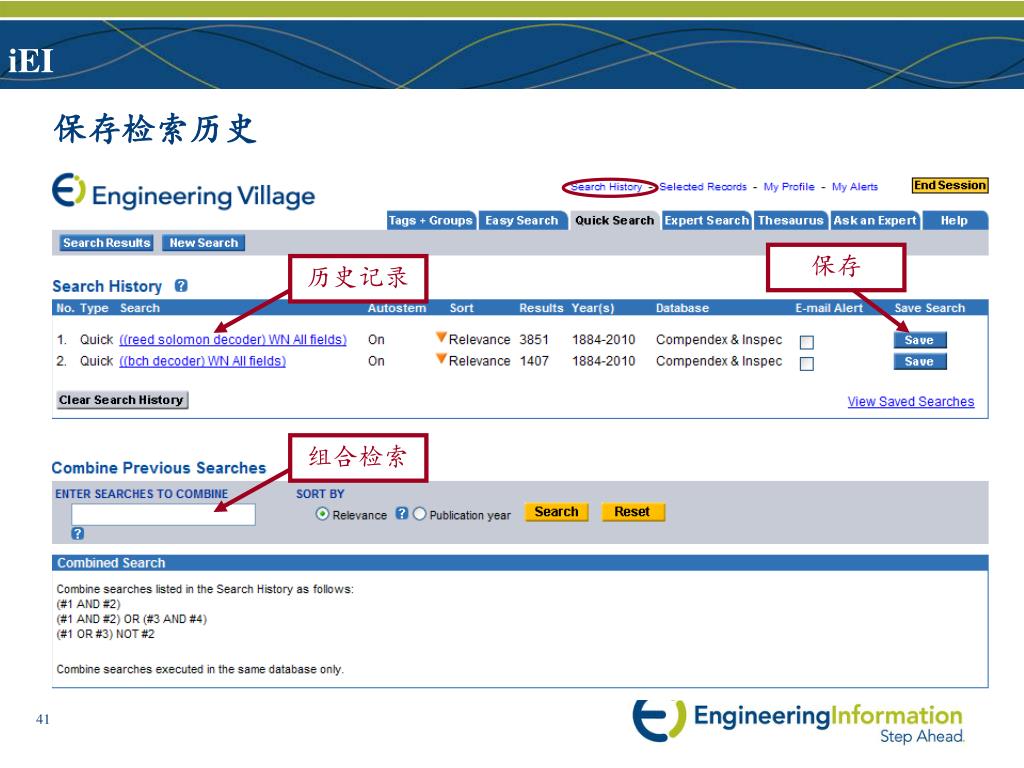Go to My Profile
The image size is (1024, 768).
coord(789,187)
